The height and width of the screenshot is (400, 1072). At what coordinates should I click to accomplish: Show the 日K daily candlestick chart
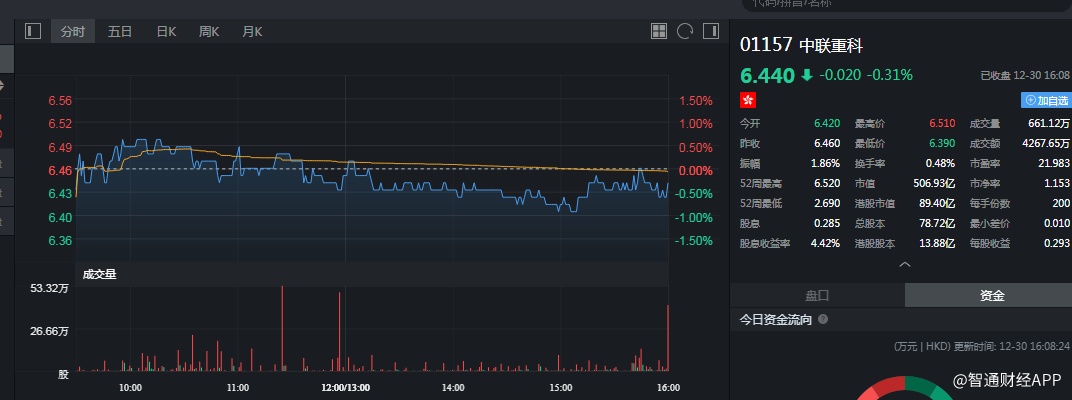pyautogui.click(x=166, y=31)
